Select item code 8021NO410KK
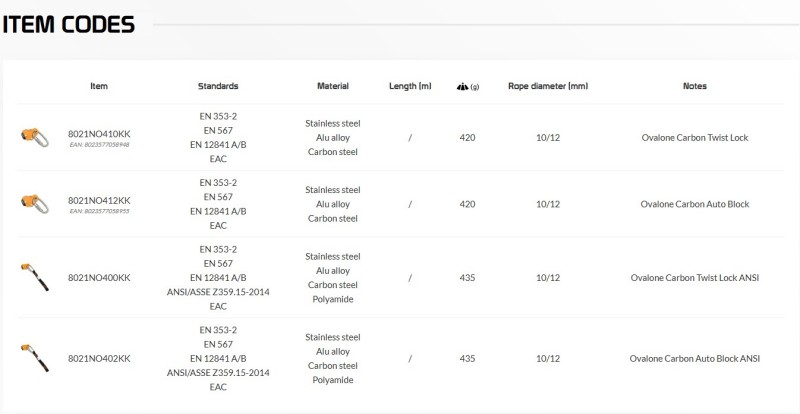Screen dimensions: 800x414 99,134
